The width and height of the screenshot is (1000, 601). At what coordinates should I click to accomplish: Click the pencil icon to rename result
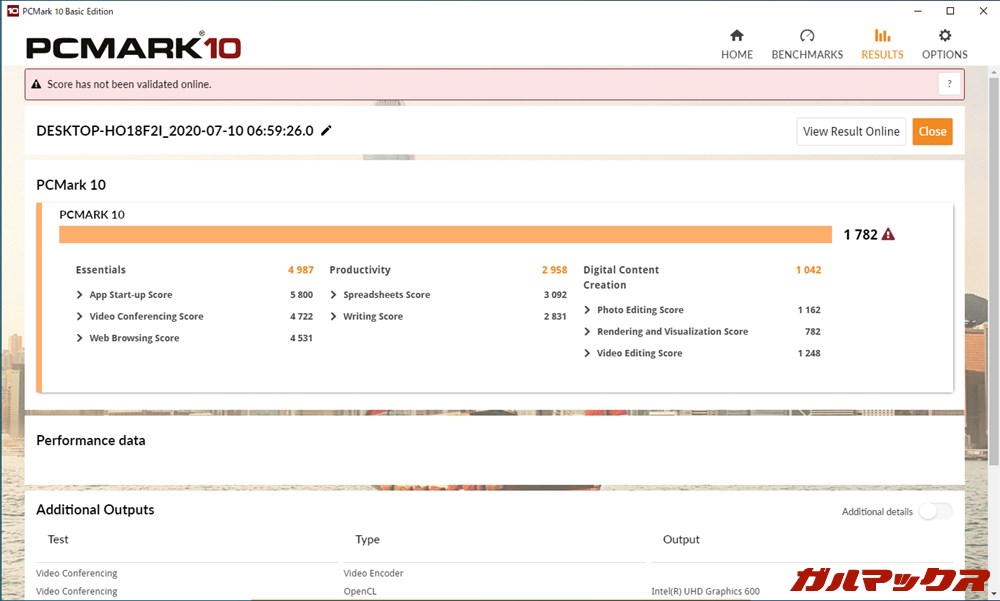(326, 131)
